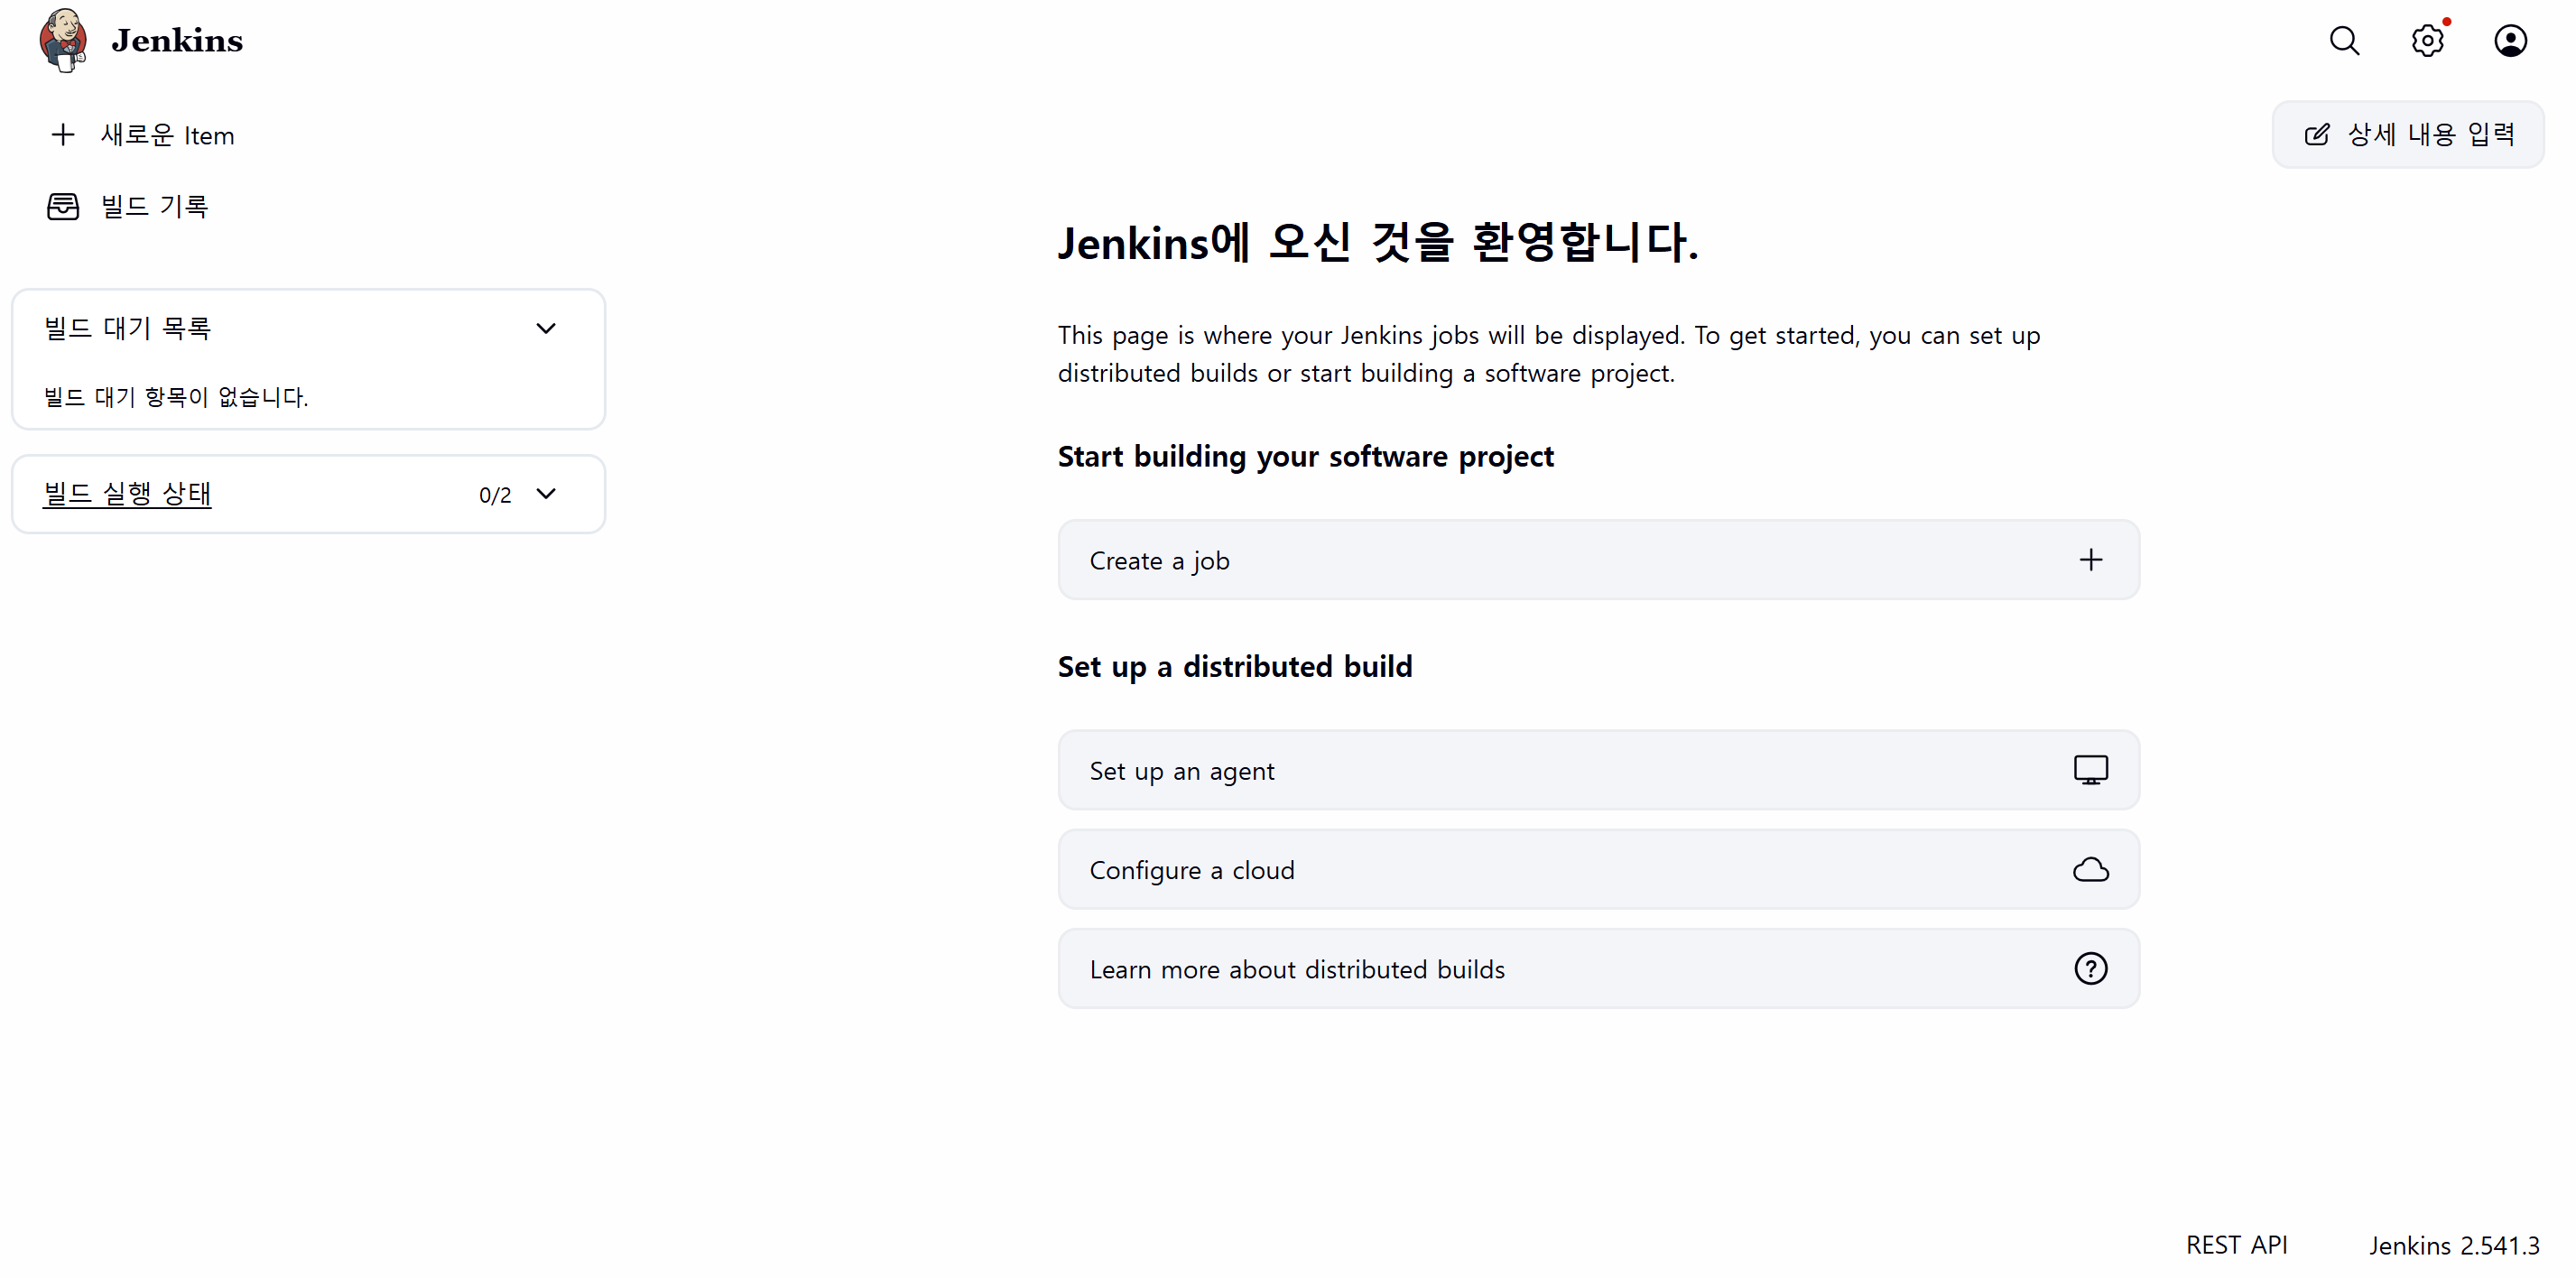
Task: Click the REST API link
Action: 2237,1244
